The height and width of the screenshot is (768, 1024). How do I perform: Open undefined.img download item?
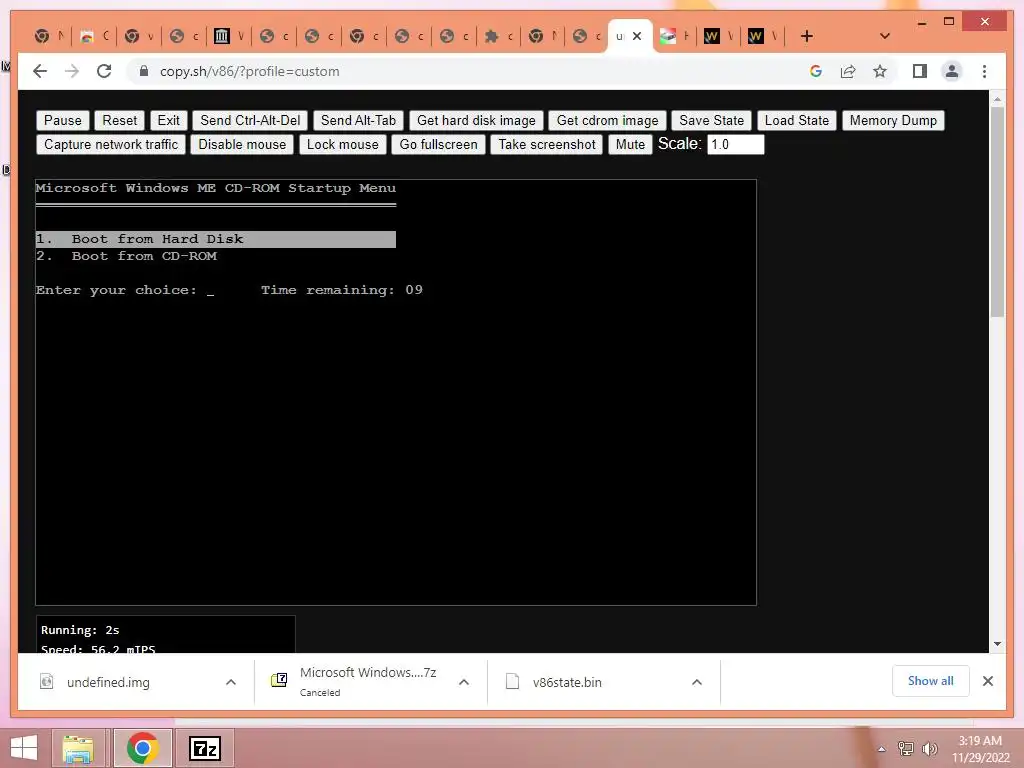coord(108,682)
